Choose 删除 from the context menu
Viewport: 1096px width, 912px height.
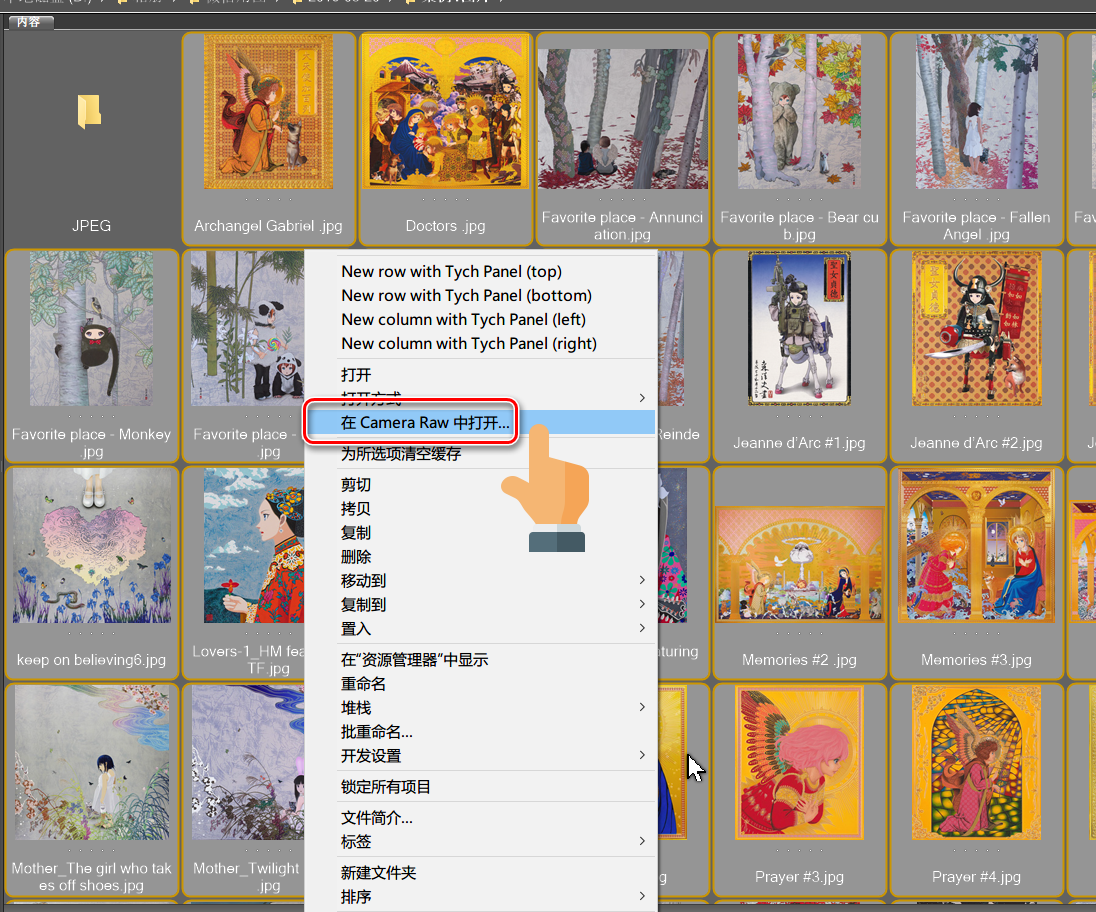click(x=356, y=557)
